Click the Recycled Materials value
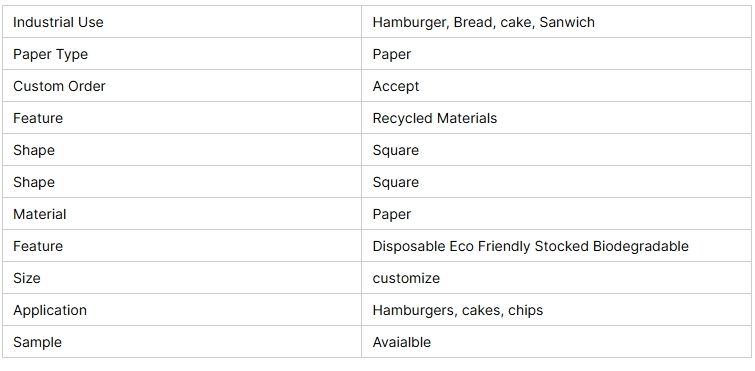 [434, 118]
